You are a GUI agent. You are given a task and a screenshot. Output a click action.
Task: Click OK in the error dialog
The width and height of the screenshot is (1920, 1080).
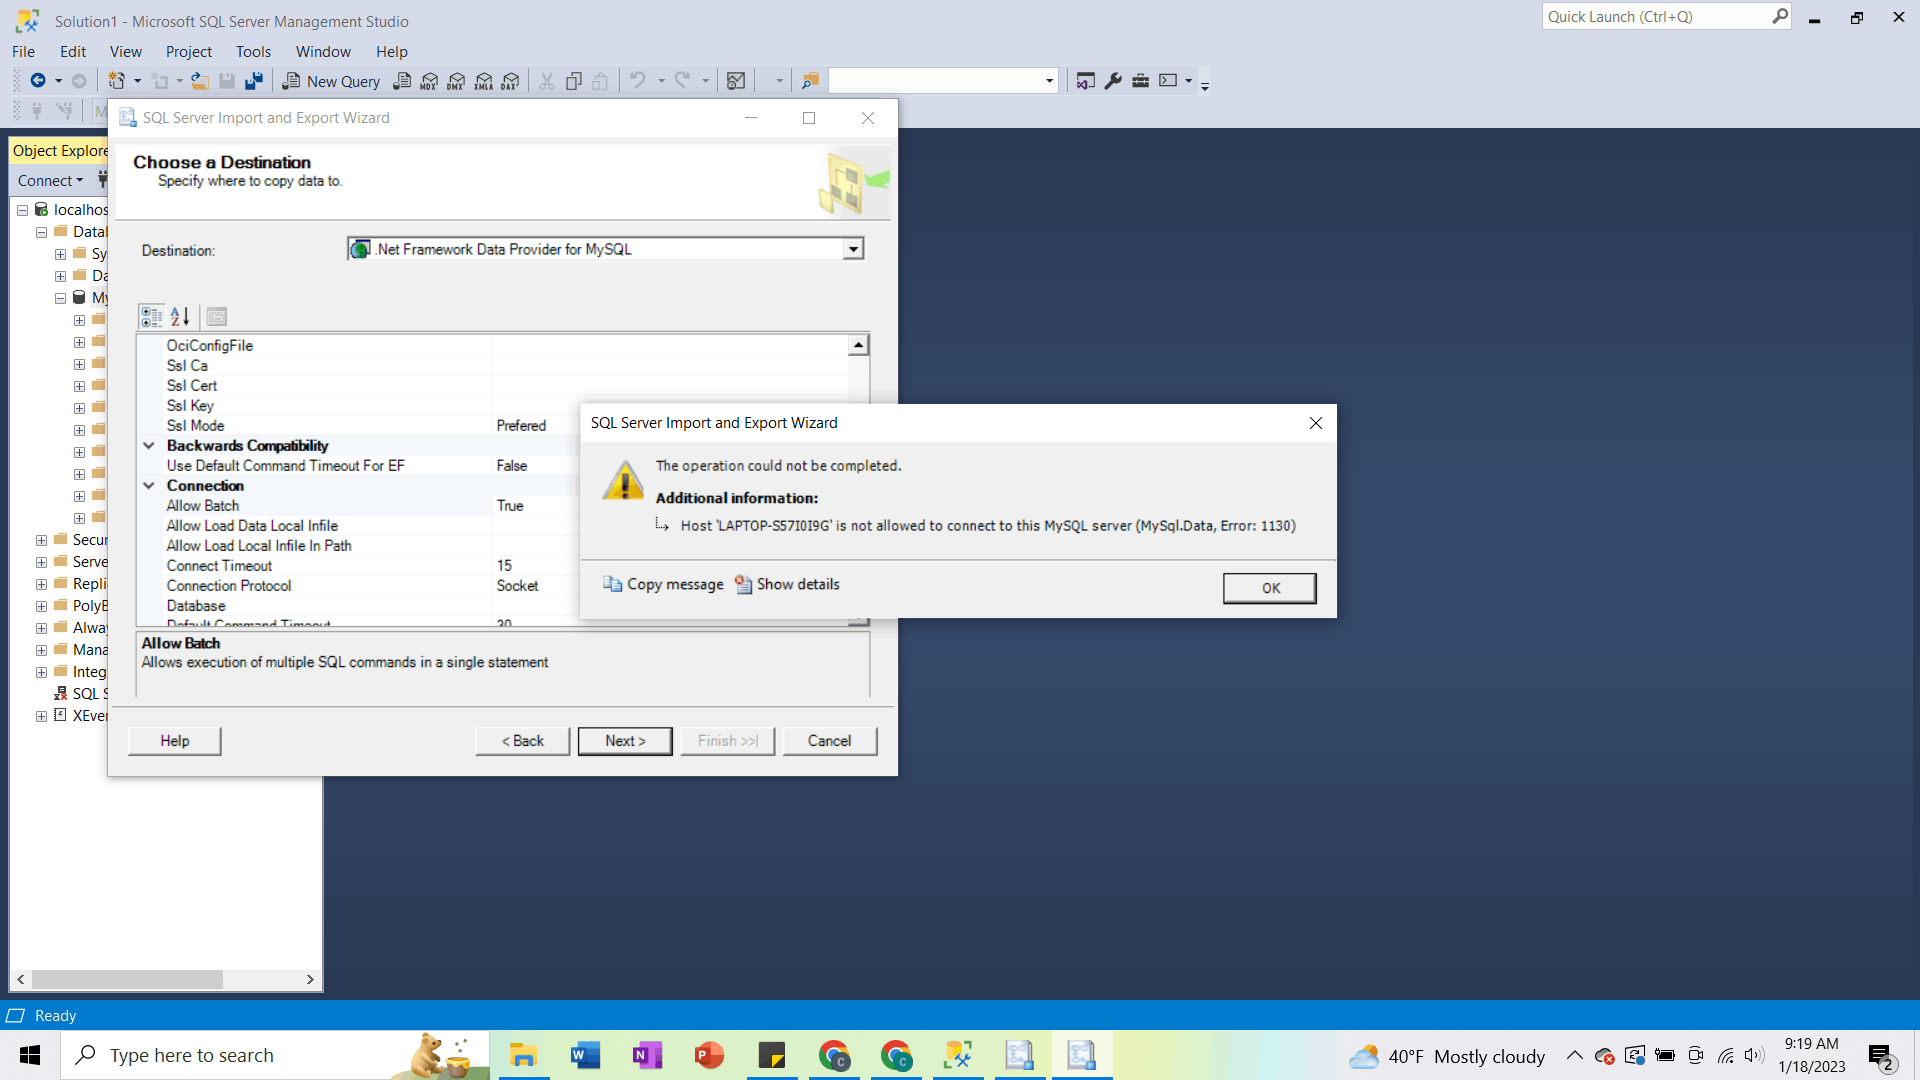1270,588
